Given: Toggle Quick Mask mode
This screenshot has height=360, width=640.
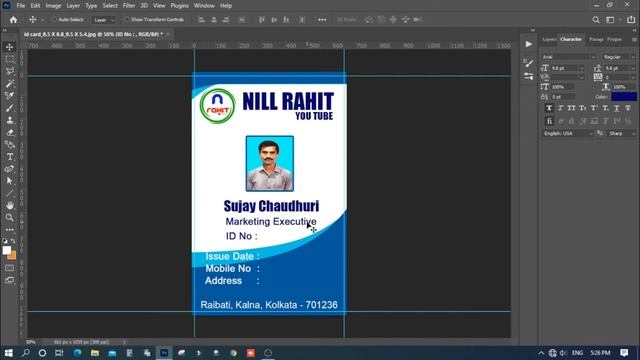Looking at the screenshot, I should point(9,268).
